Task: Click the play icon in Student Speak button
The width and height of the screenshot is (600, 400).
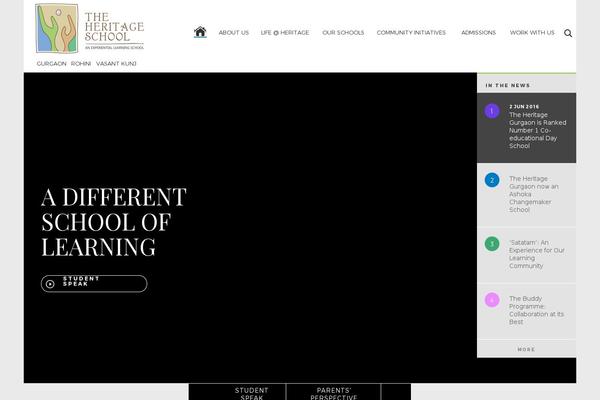Action: [x=50, y=284]
